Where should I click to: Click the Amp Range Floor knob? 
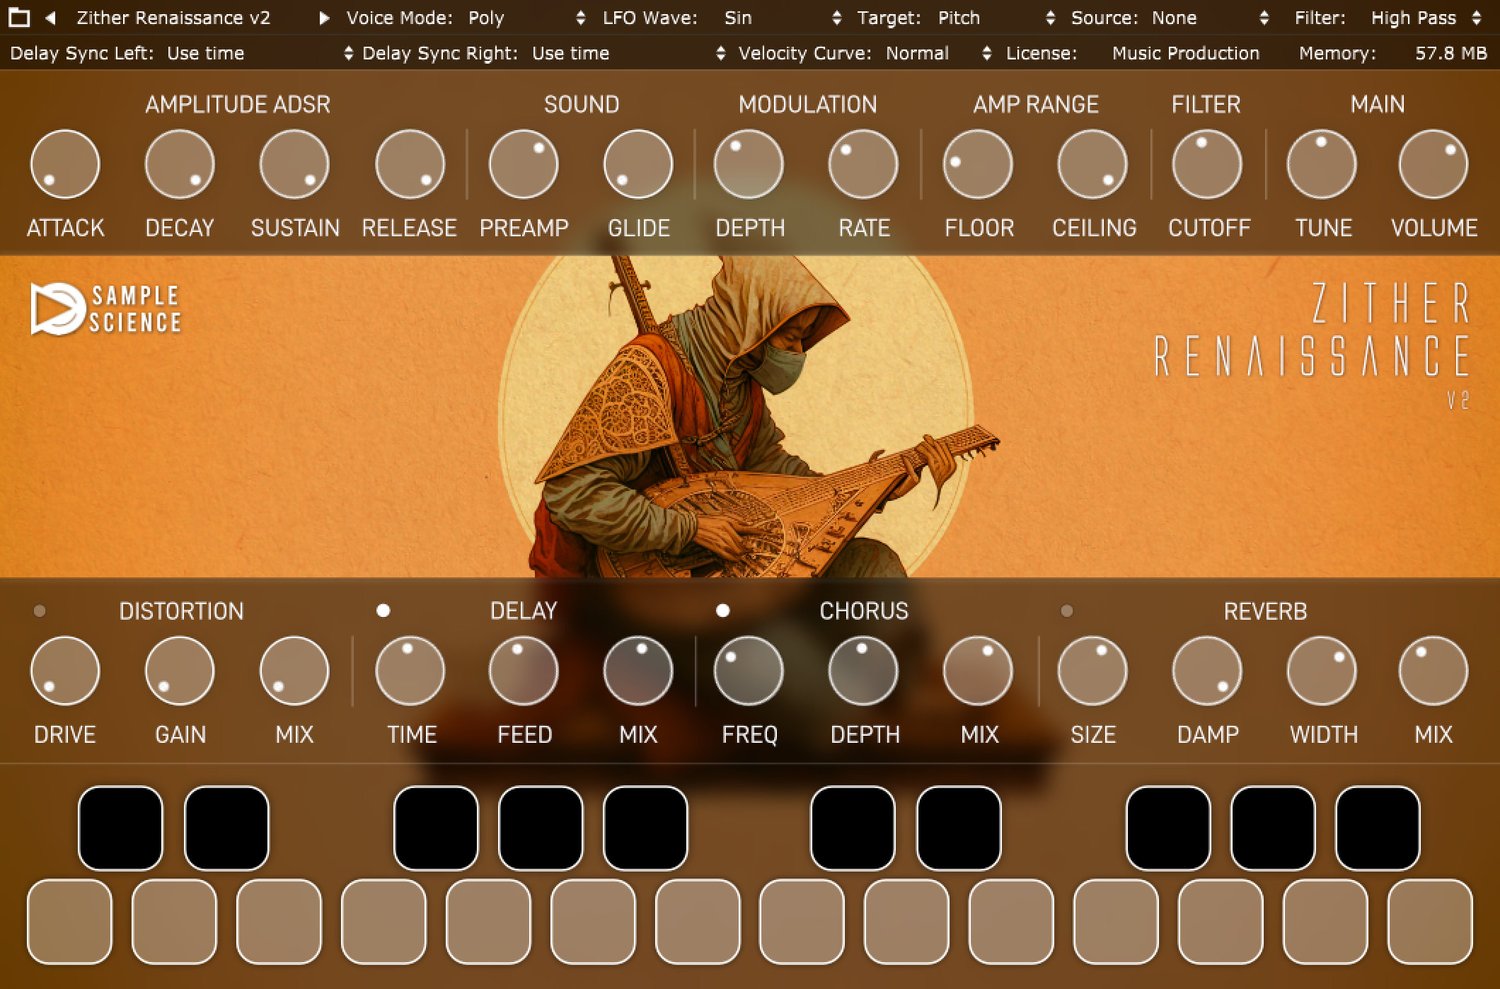[x=978, y=165]
